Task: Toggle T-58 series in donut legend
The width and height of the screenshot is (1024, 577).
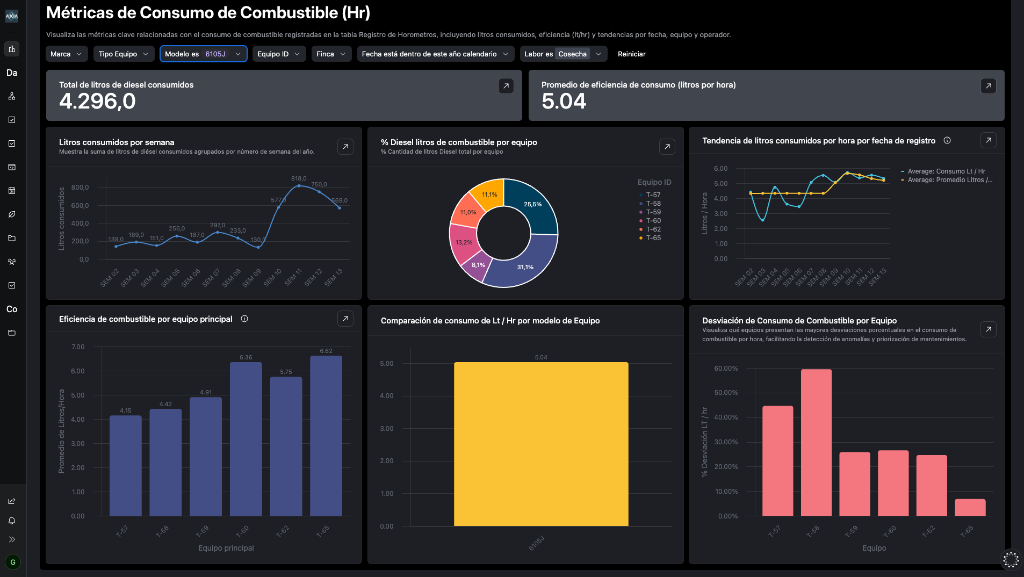Action: 650,204
